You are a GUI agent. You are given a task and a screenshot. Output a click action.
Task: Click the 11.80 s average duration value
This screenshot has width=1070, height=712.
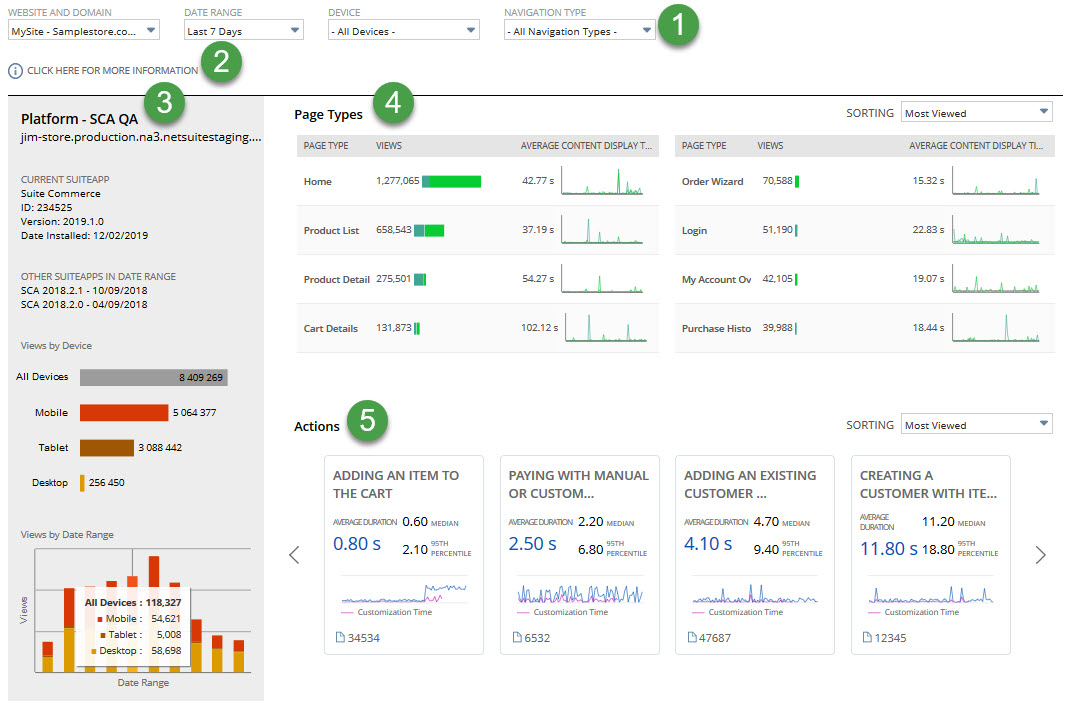(x=888, y=549)
